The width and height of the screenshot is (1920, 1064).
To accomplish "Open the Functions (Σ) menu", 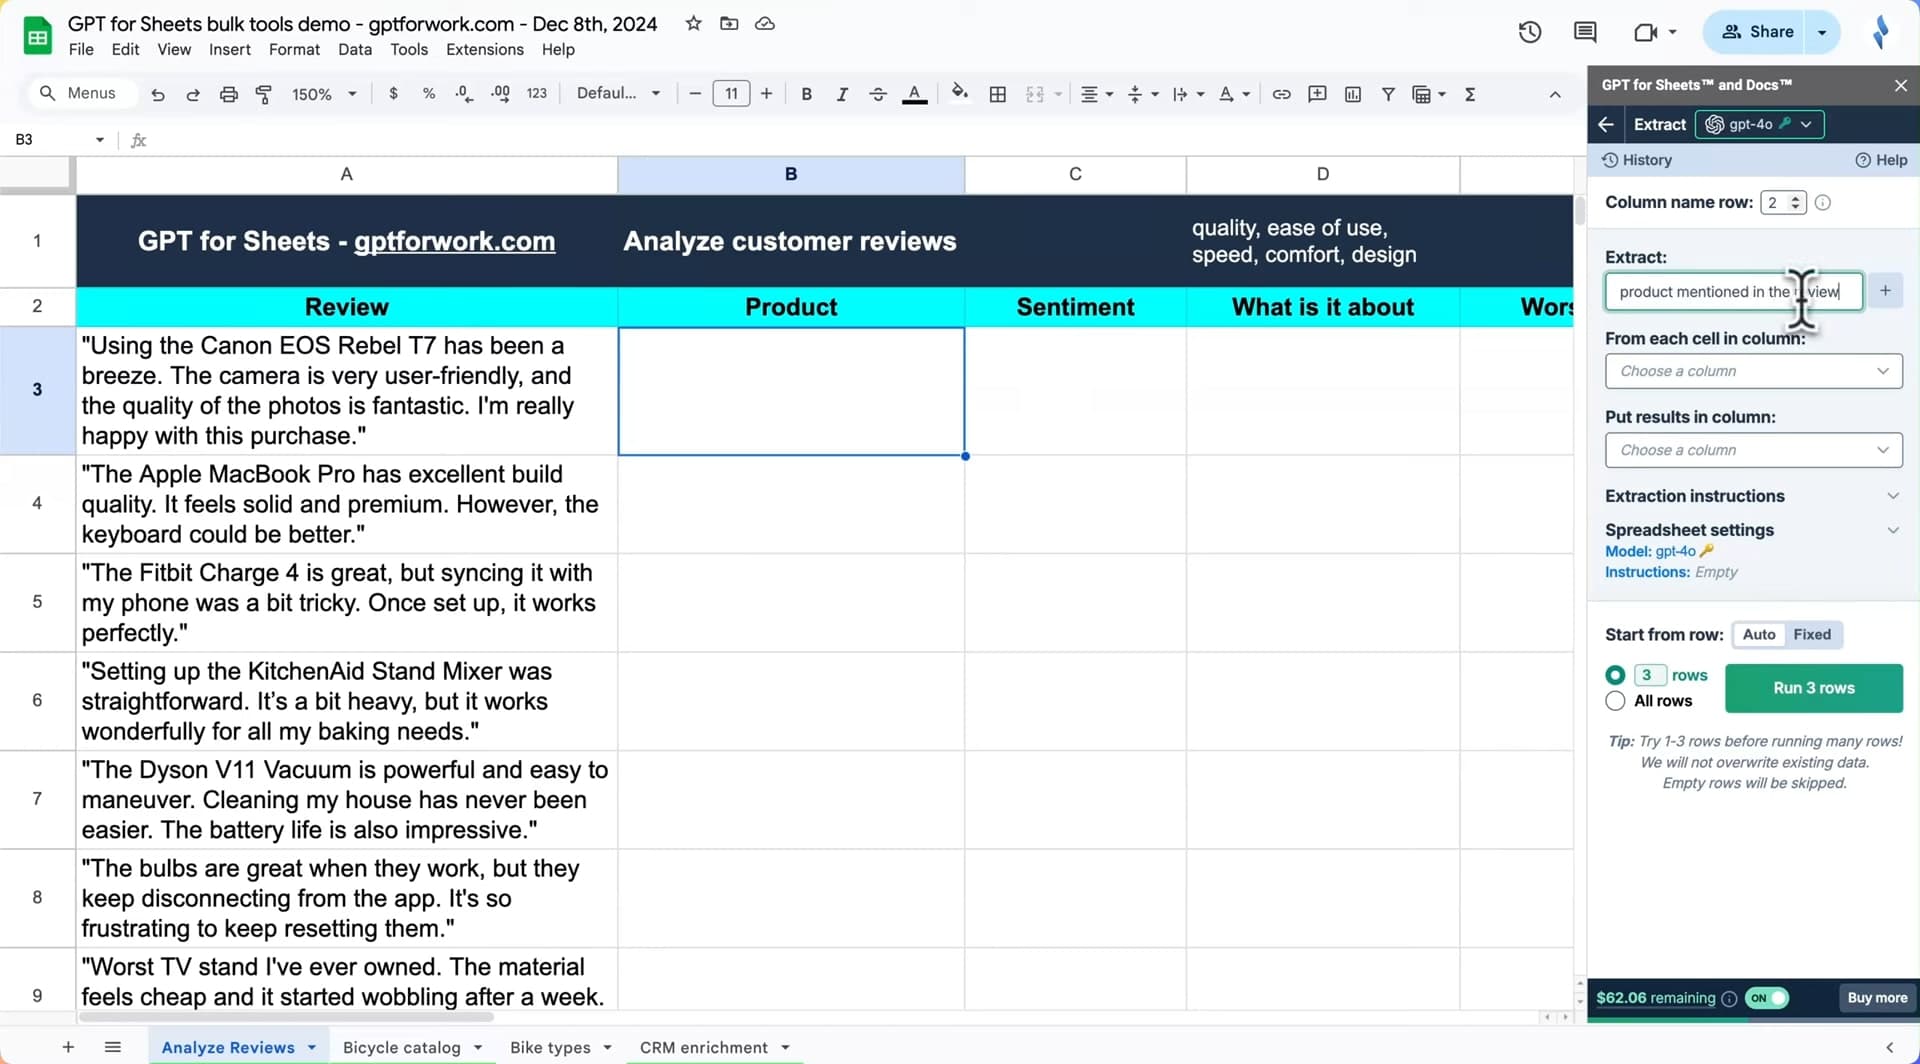I will [x=1470, y=93].
